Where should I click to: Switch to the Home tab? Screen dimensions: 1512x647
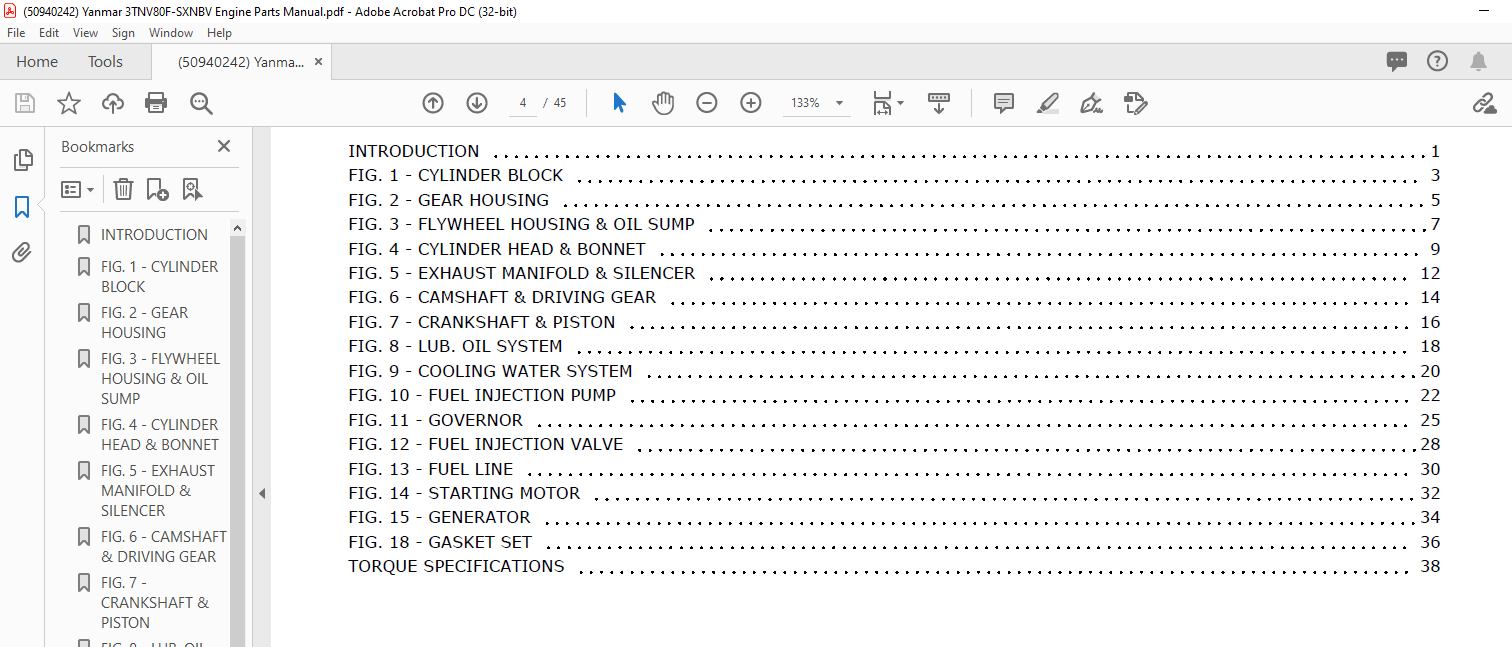click(x=37, y=62)
